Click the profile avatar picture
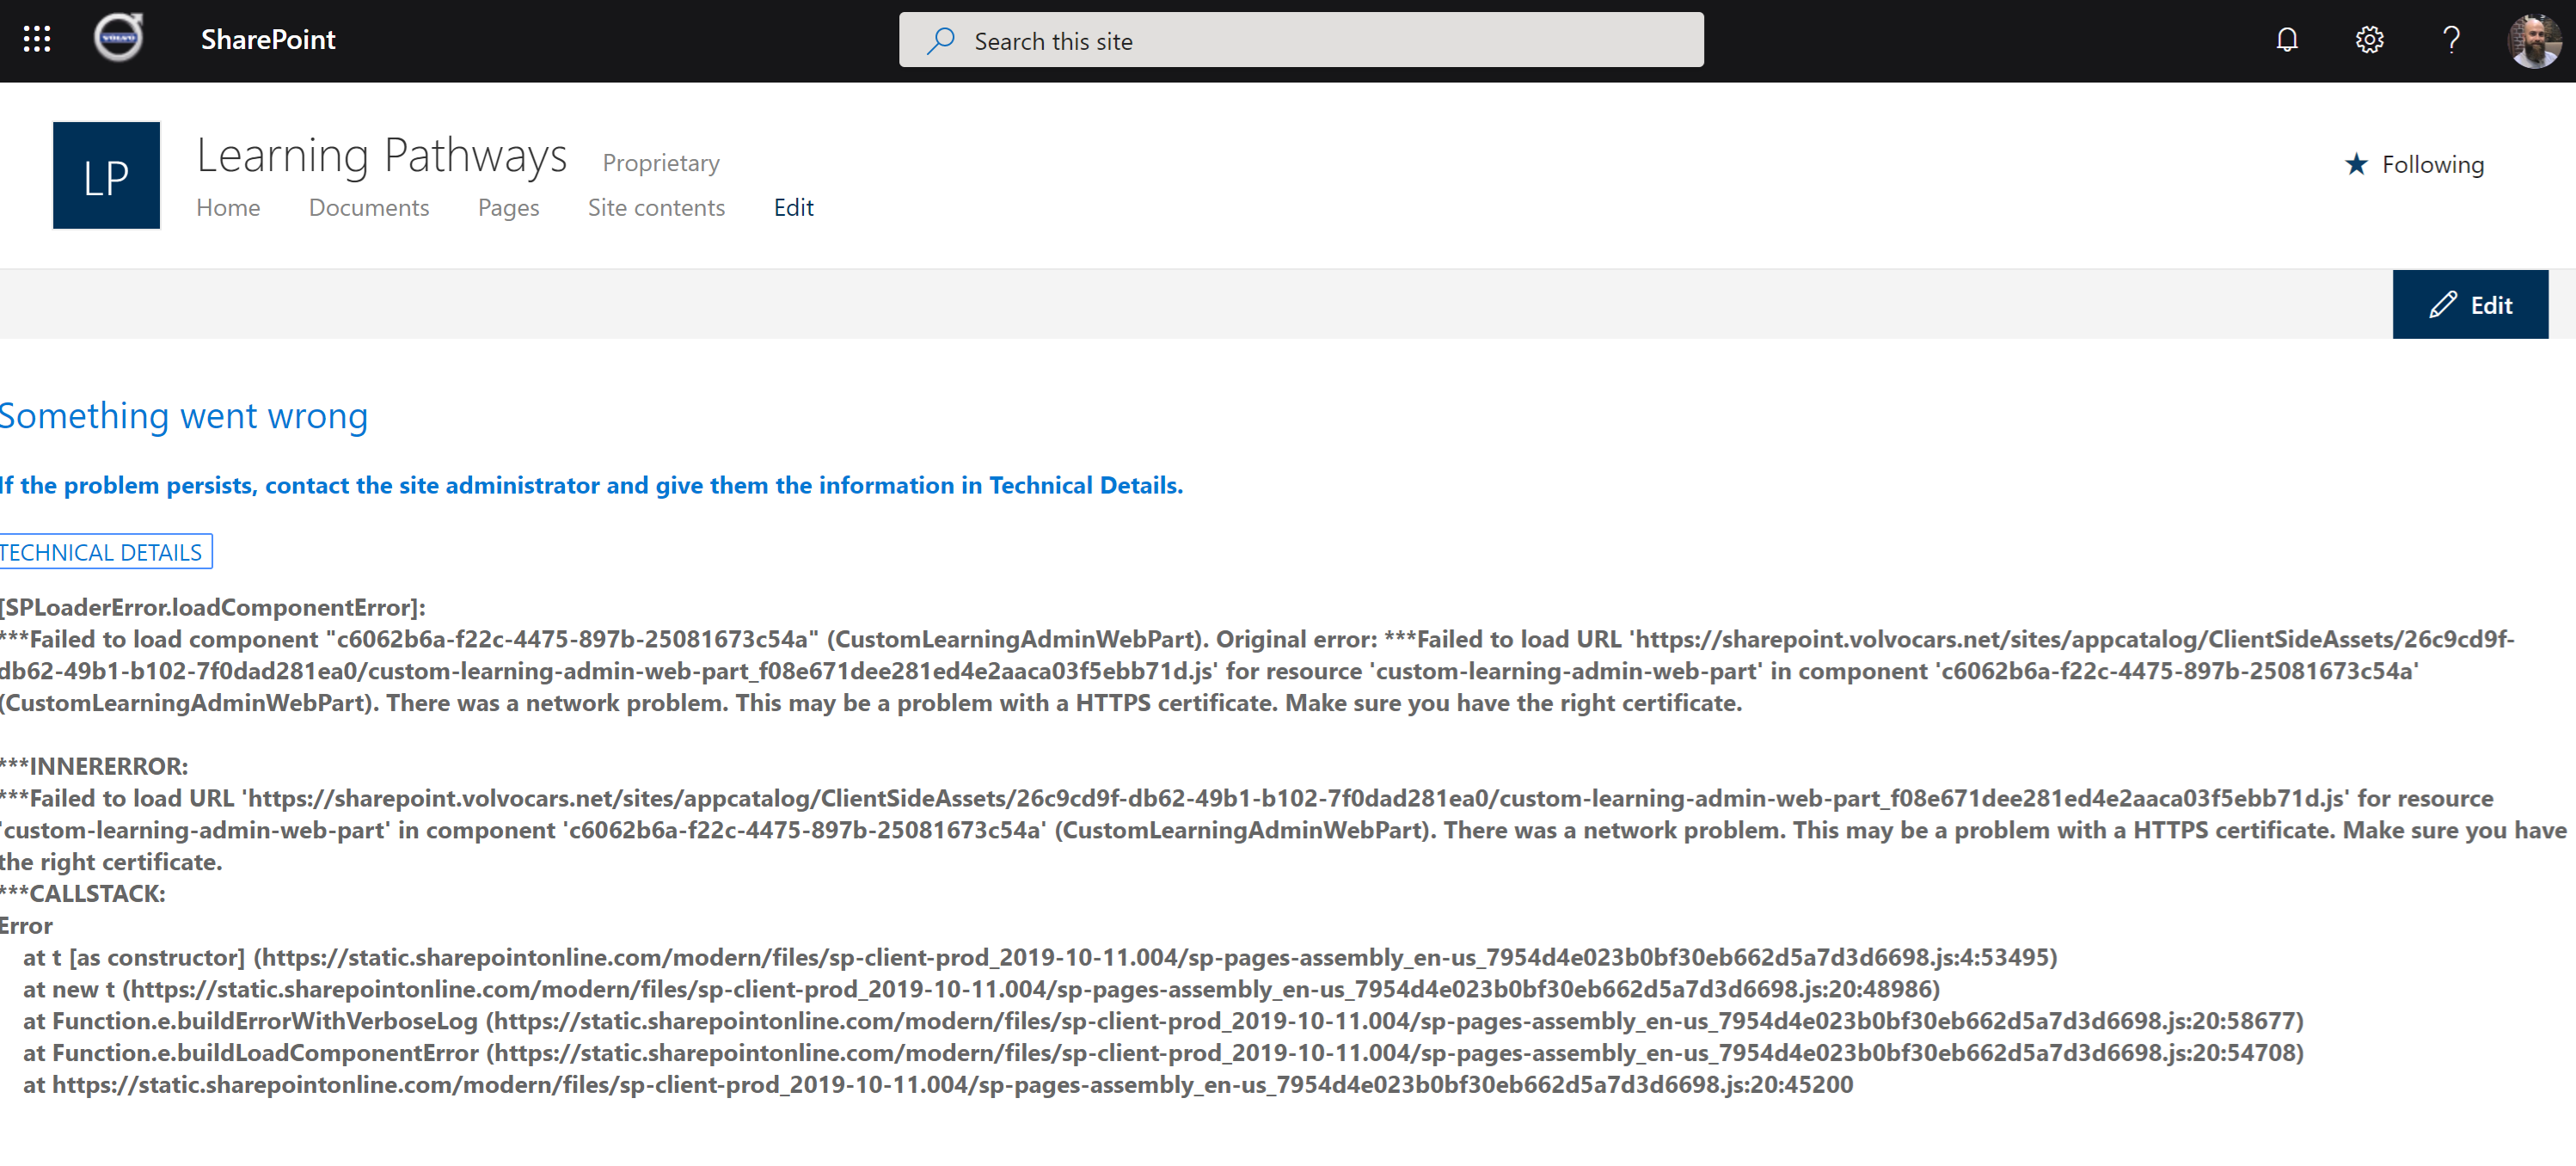The width and height of the screenshot is (2576, 1166). point(2533,39)
